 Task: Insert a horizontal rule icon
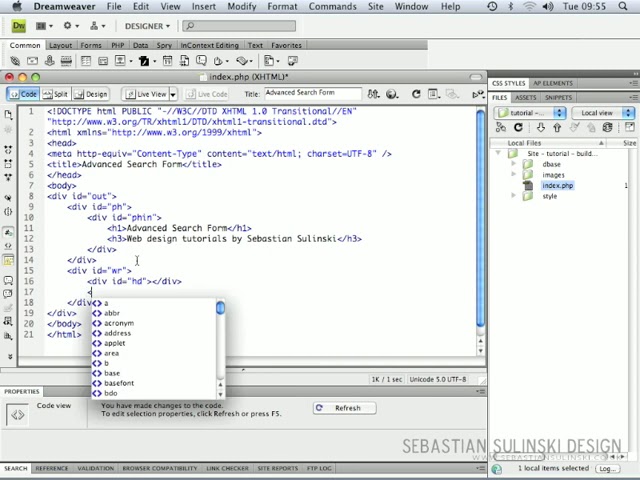(66, 61)
